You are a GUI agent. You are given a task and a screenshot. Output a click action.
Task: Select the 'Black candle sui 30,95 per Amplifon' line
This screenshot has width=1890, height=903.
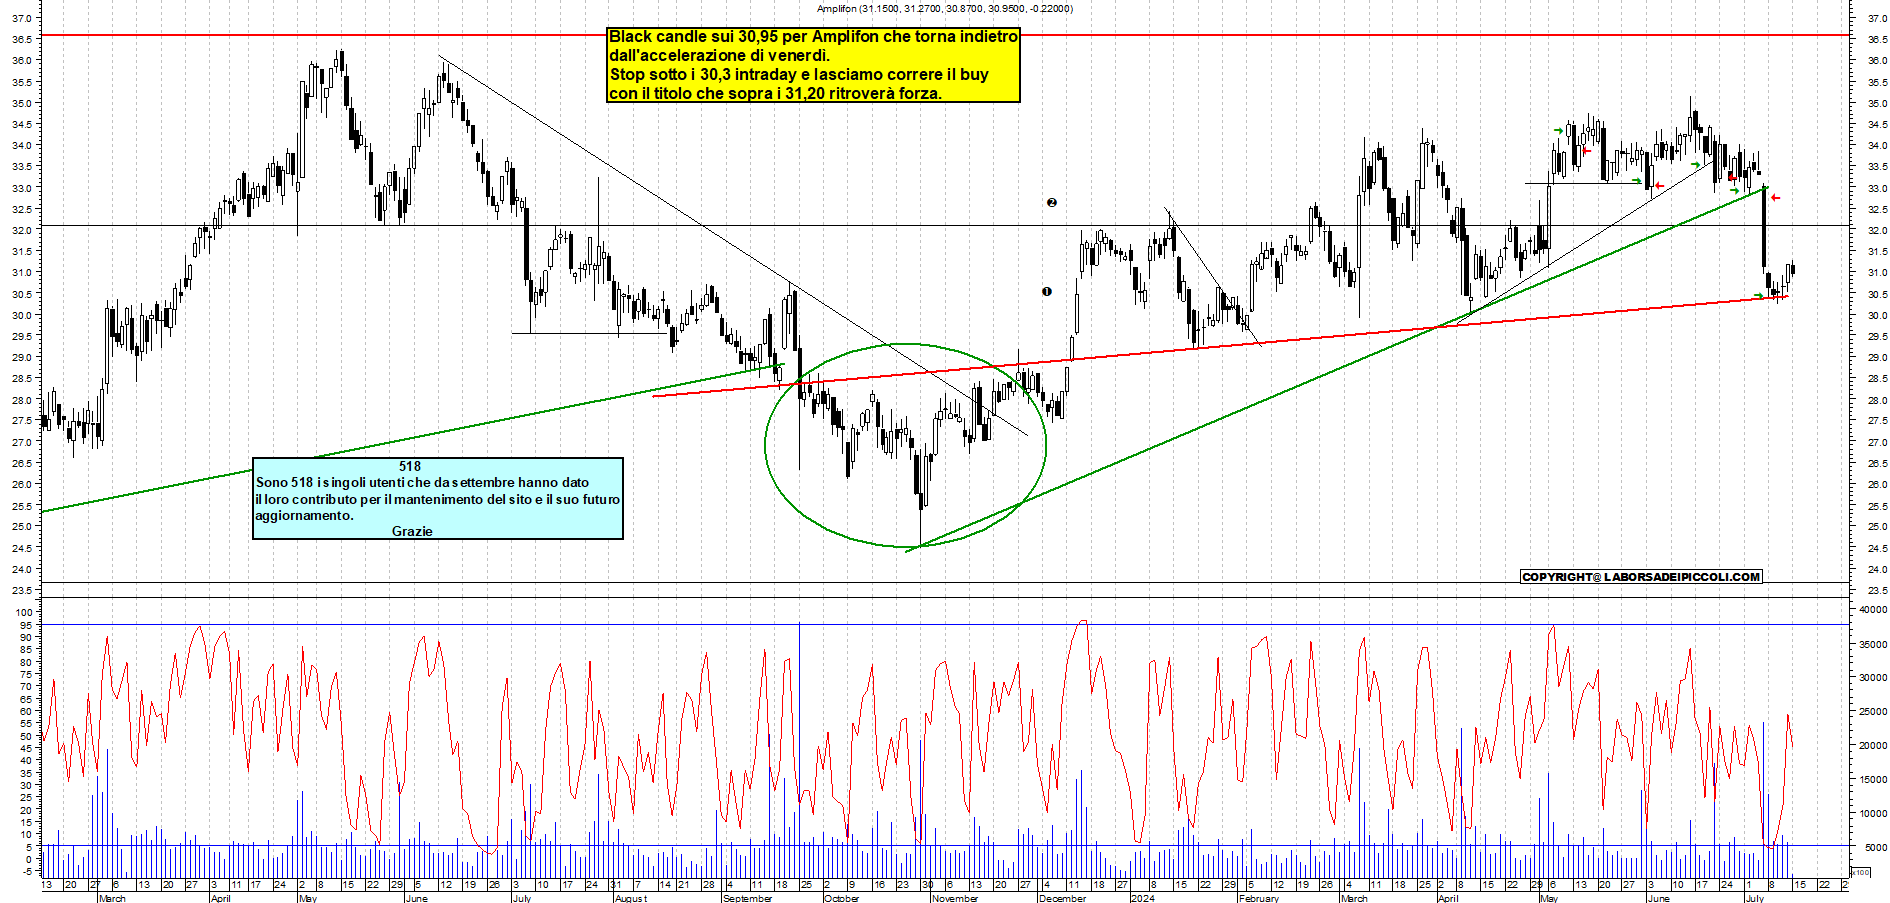tap(813, 37)
